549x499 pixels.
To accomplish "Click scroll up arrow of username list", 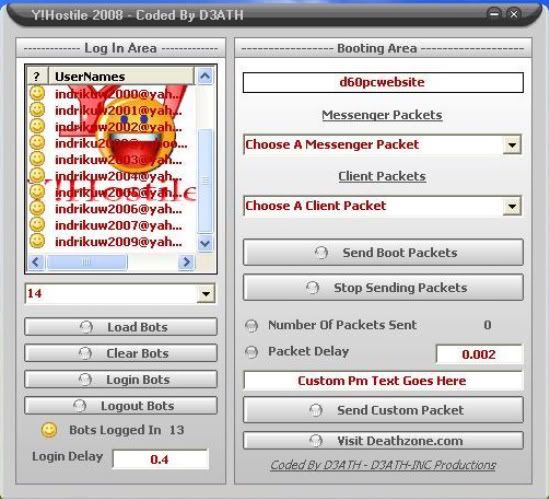I will [205, 76].
